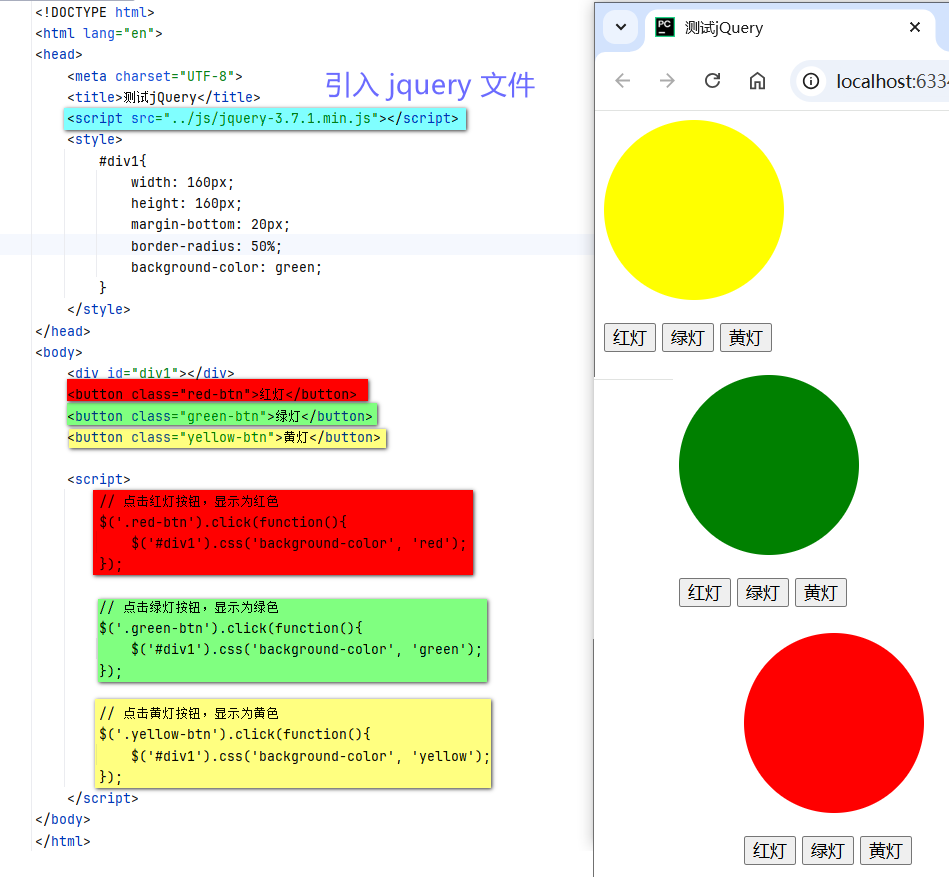The width and height of the screenshot is (949, 877).
Task: Click the <title>测试jQuery</title> line
Action: click(x=163, y=97)
